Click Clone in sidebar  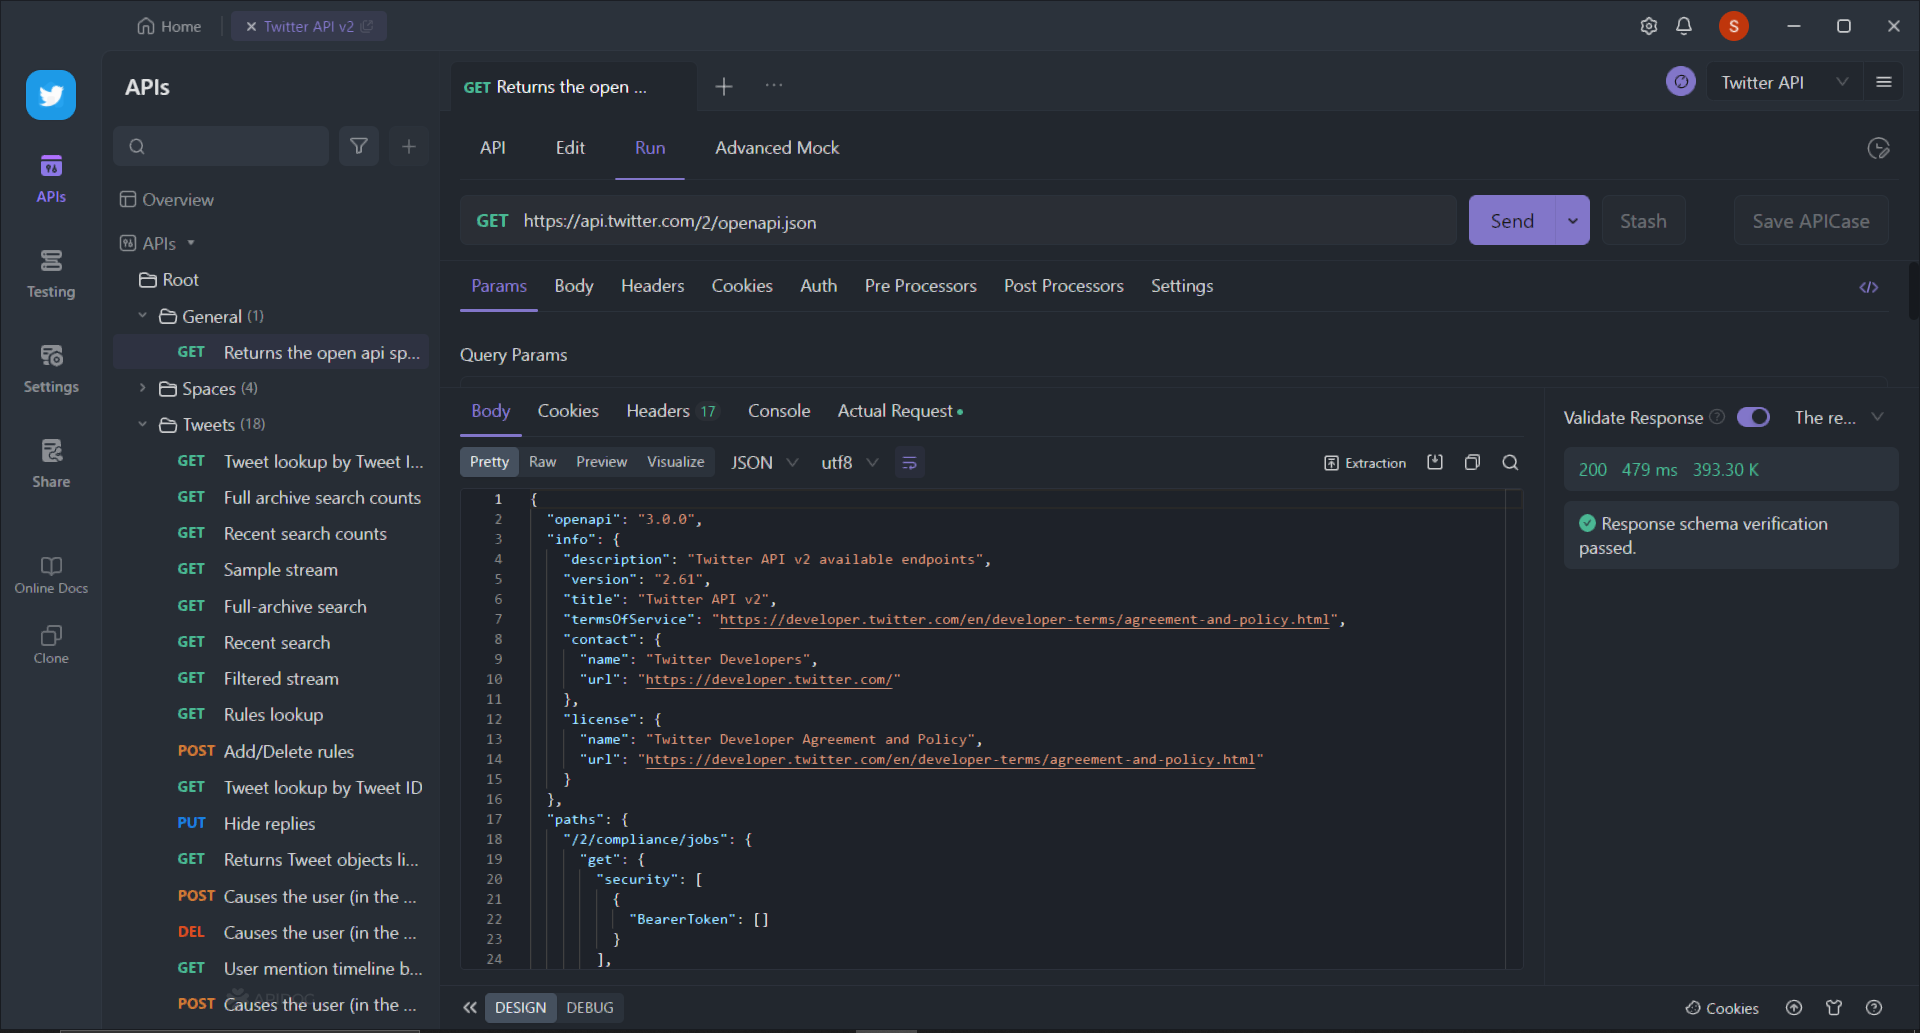pyautogui.click(x=51, y=645)
